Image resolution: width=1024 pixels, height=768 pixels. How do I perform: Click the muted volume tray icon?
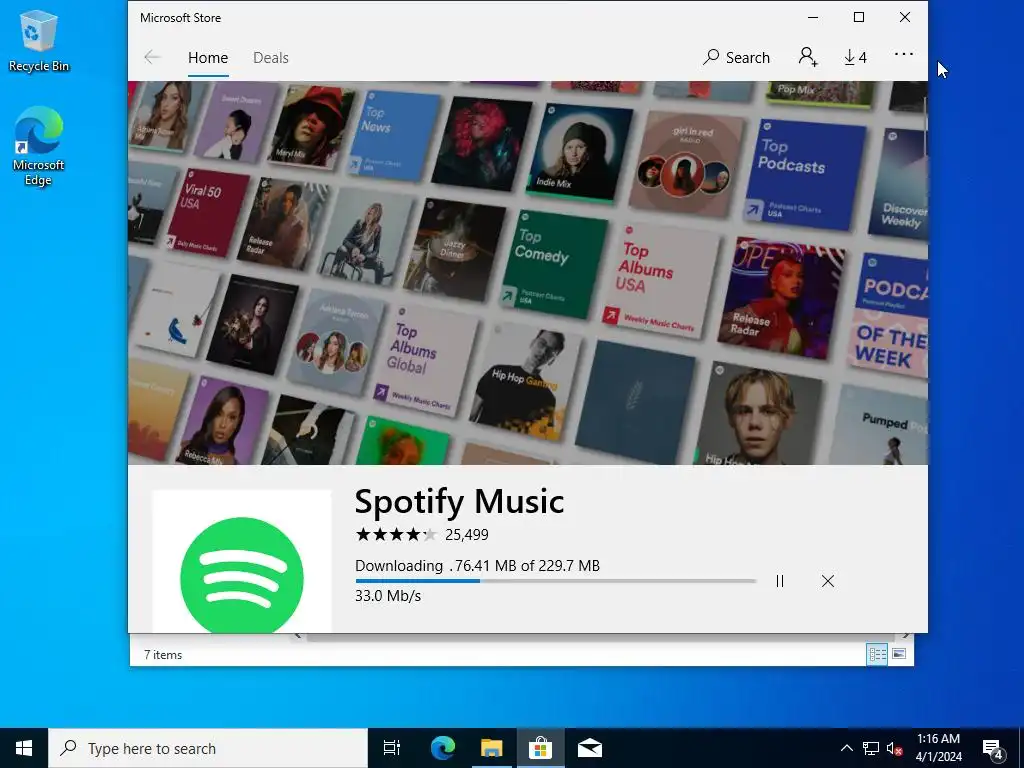click(x=894, y=748)
